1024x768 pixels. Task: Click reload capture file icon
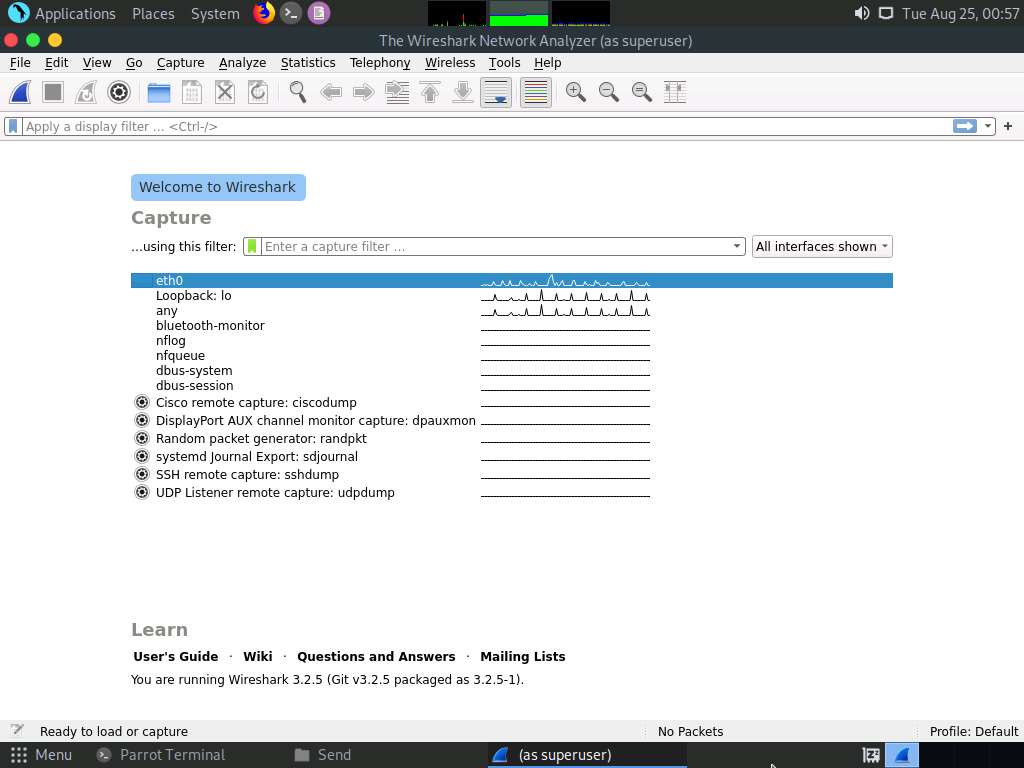[258, 92]
